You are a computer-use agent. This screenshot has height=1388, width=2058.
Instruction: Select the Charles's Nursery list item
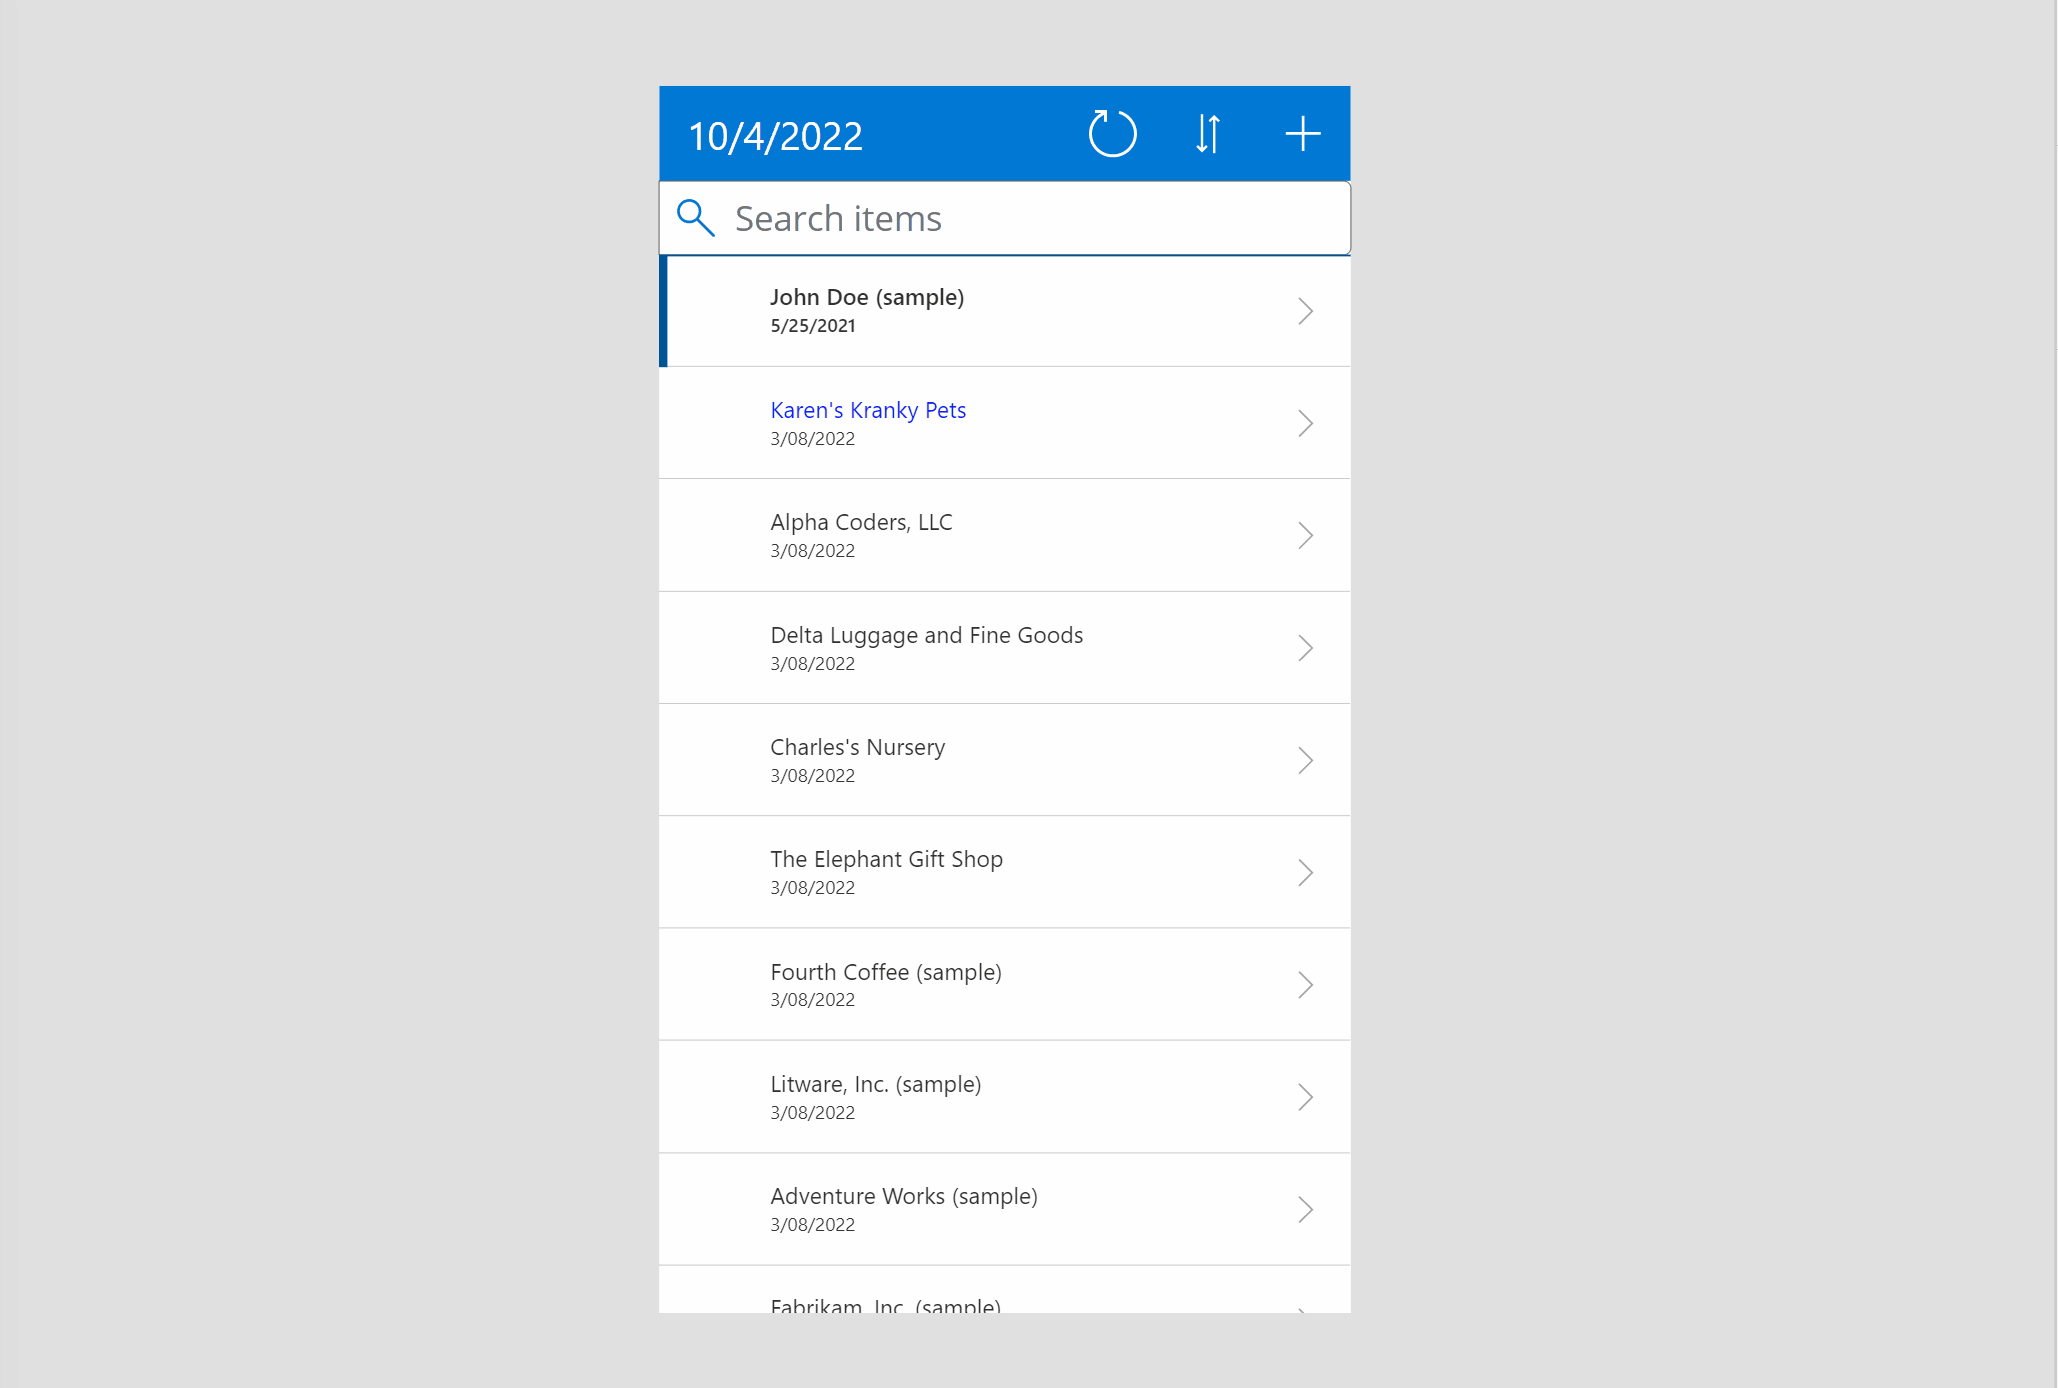click(1003, 759)
